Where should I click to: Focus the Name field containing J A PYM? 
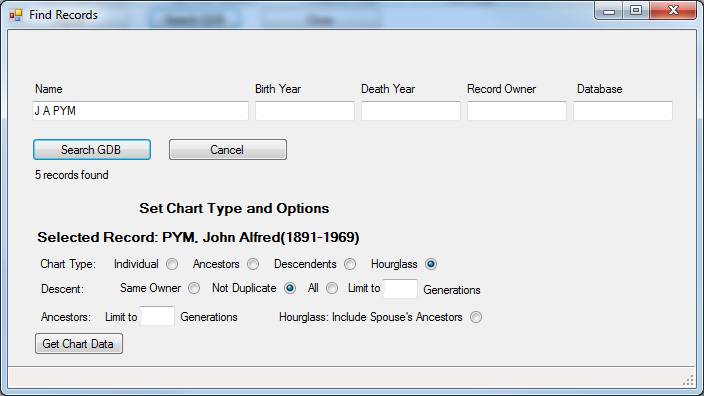tap(141, 111)
